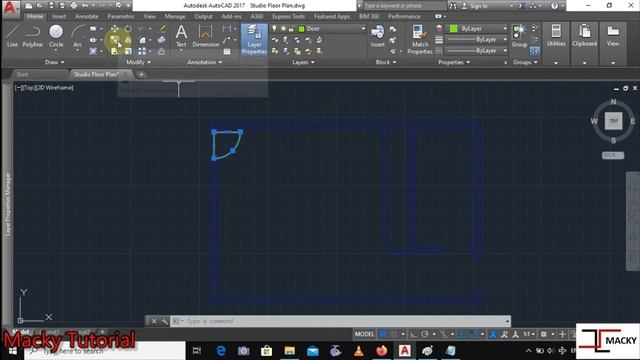Click the Mirror tool icon
640x360 pixels.
pyautogui.click(x=128, y=40)
